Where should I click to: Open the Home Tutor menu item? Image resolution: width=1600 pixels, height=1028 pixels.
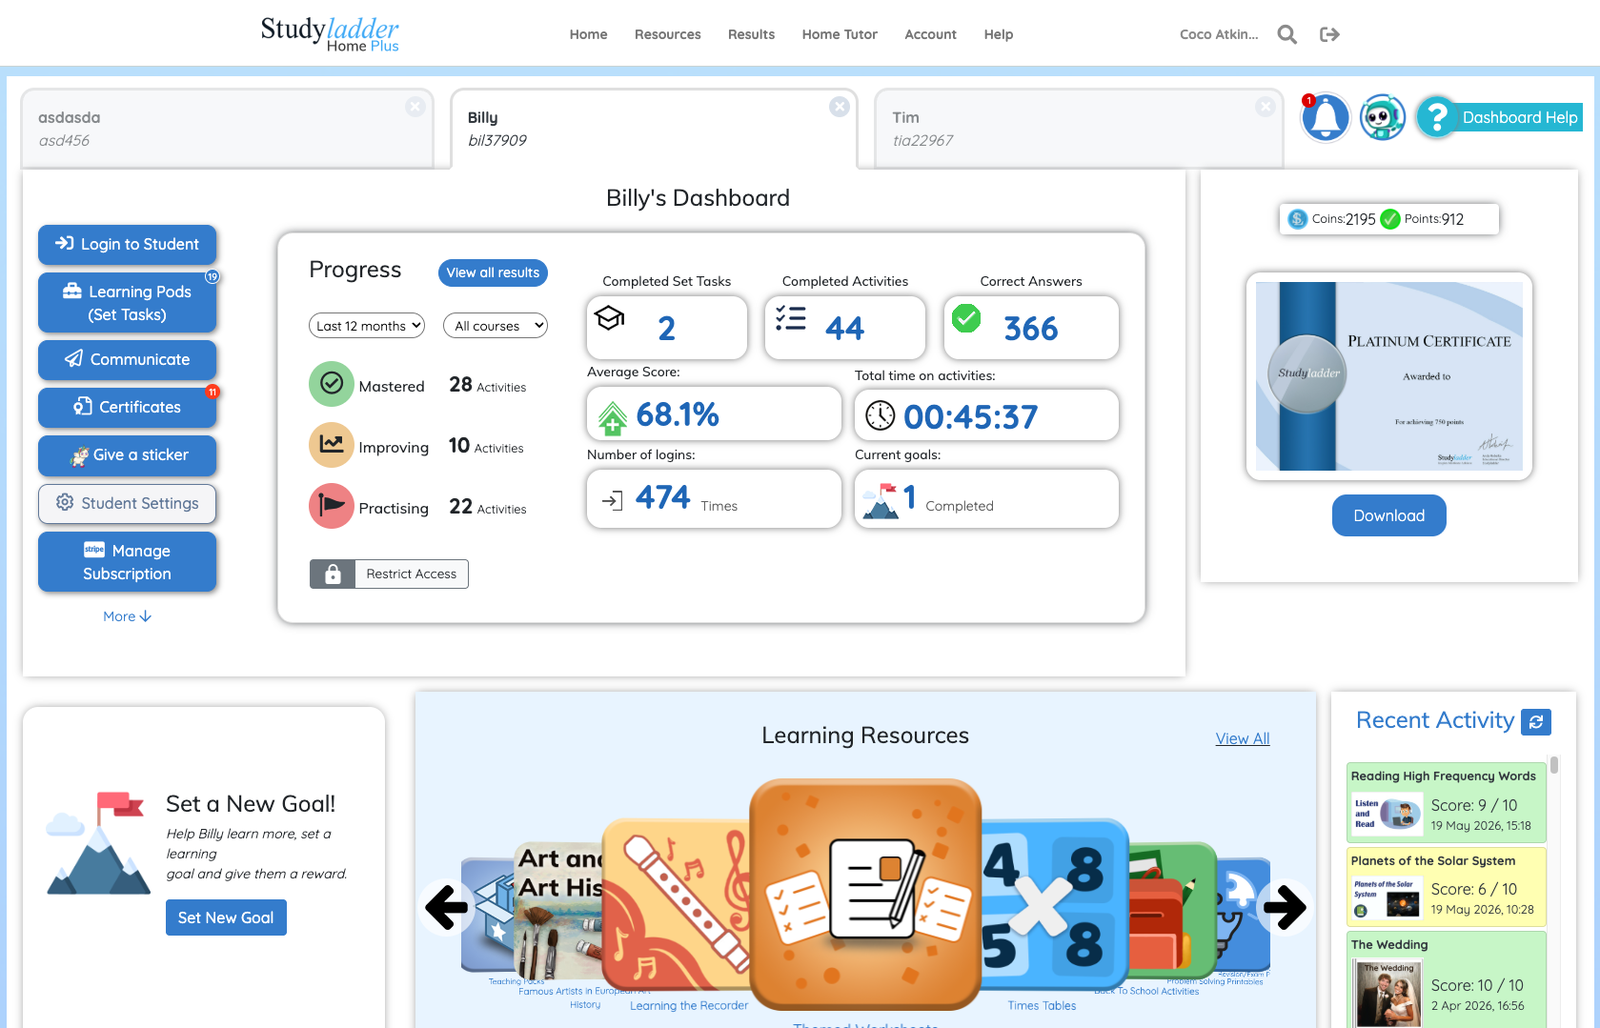click(839, 35)
